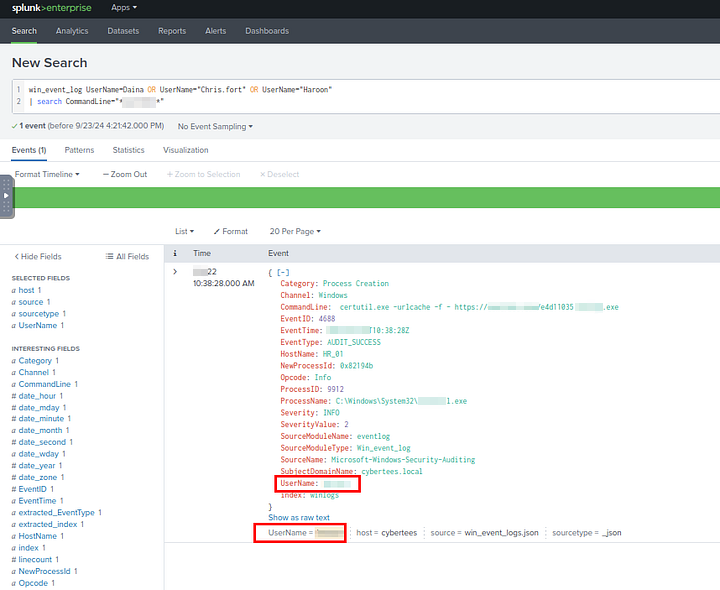Open the index interesting field
Image resolution: width=720 pixels, height=590 pixels.
tap(28, 548)
